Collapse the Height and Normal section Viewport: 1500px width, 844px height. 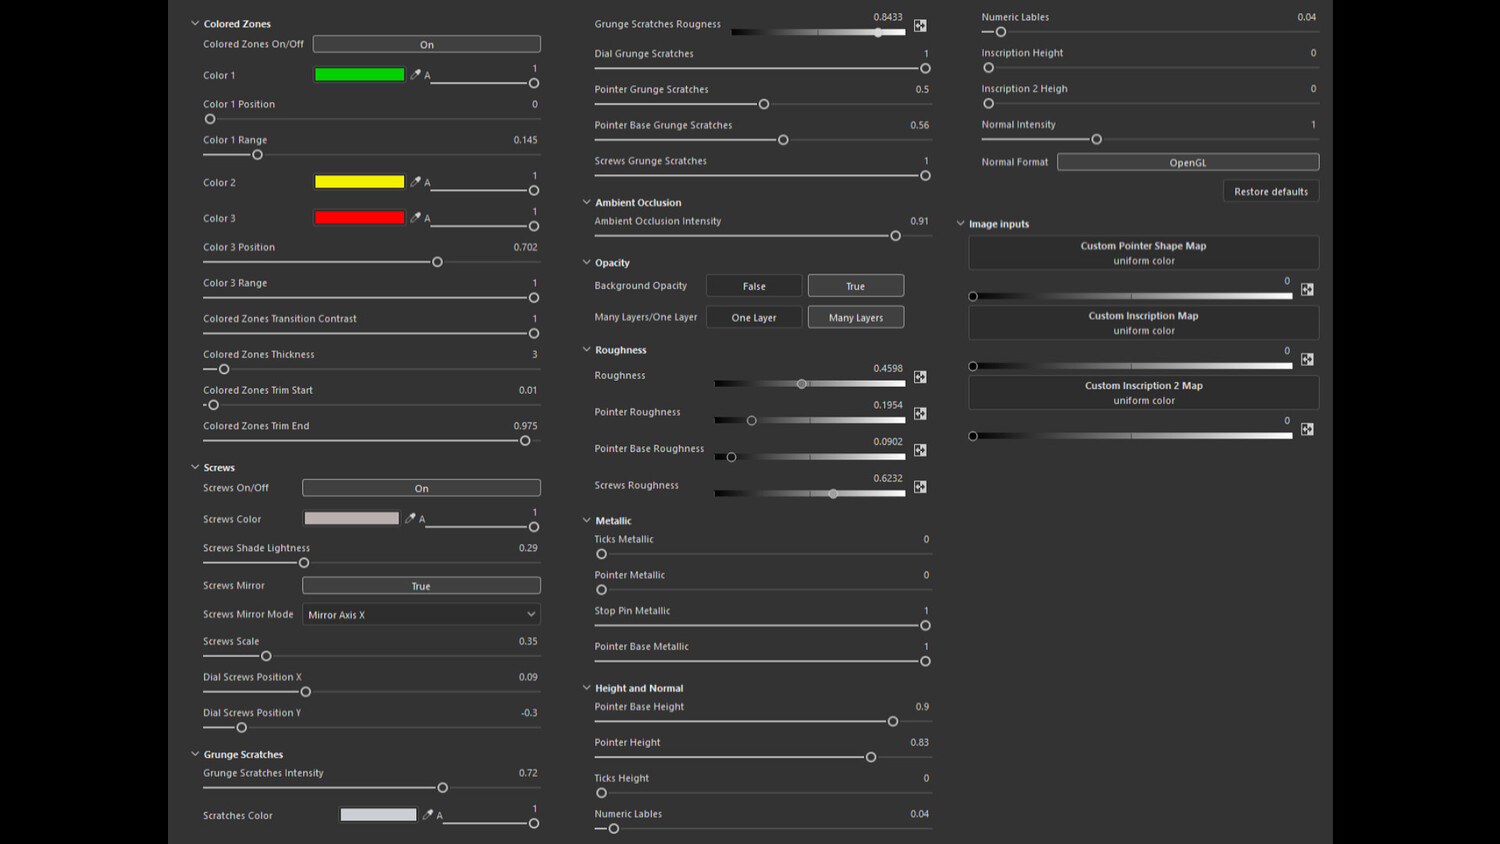tap(587, 688)
